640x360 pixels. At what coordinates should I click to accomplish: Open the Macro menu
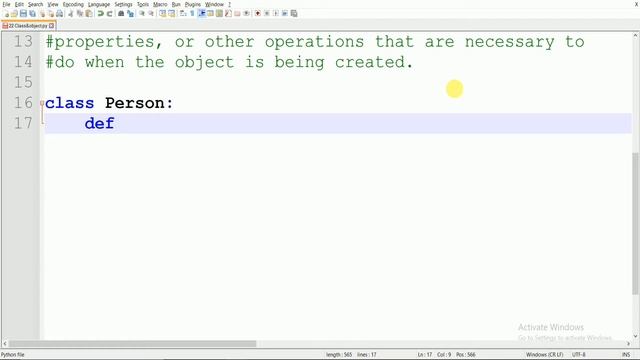pos(160,4)
